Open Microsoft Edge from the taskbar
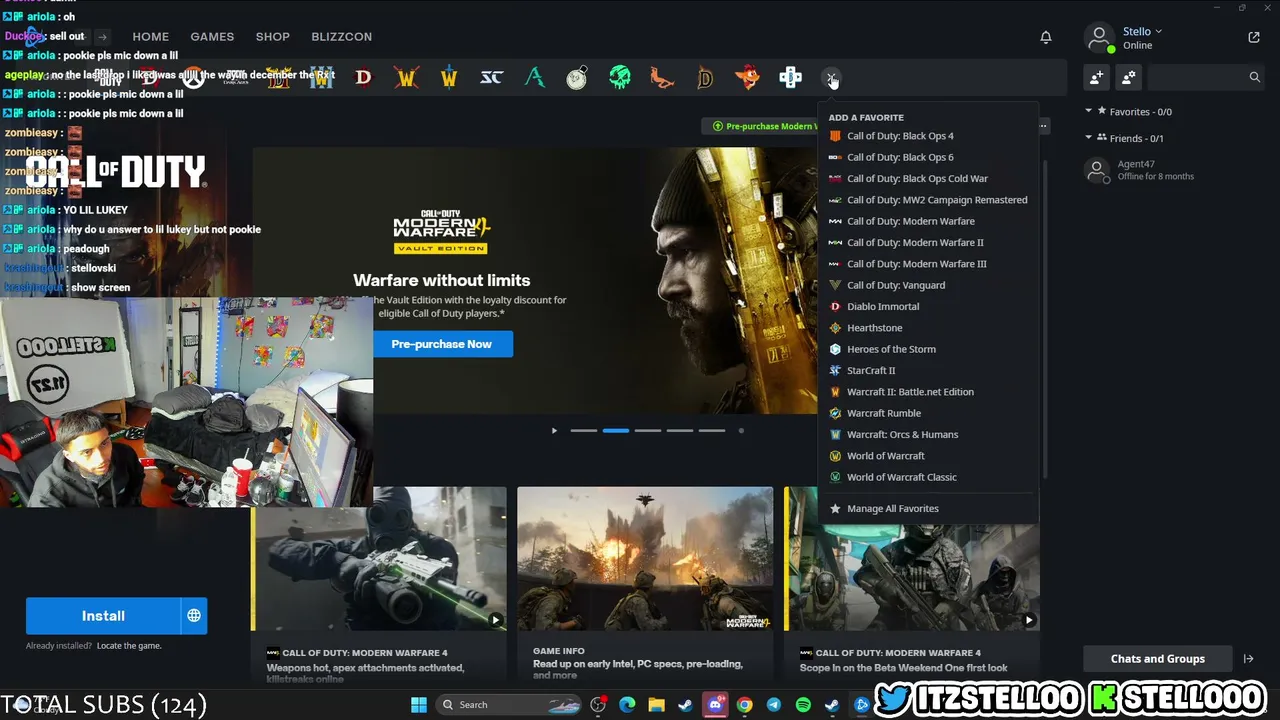 click(x=627, y=705)
